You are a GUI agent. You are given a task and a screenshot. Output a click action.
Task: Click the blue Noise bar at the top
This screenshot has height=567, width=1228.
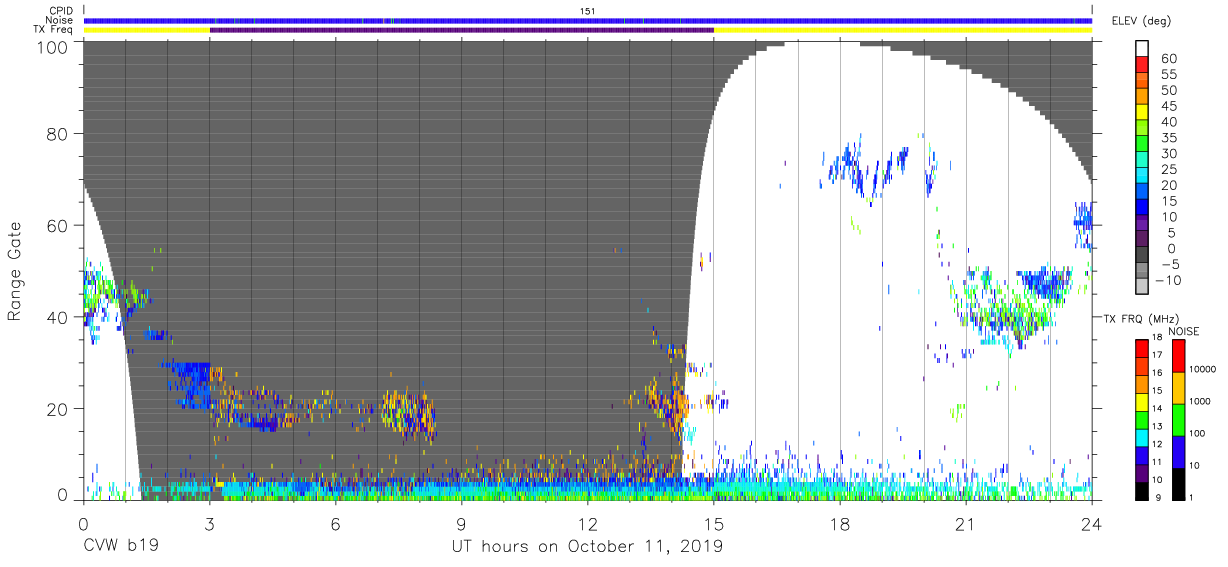pos(588,20)
